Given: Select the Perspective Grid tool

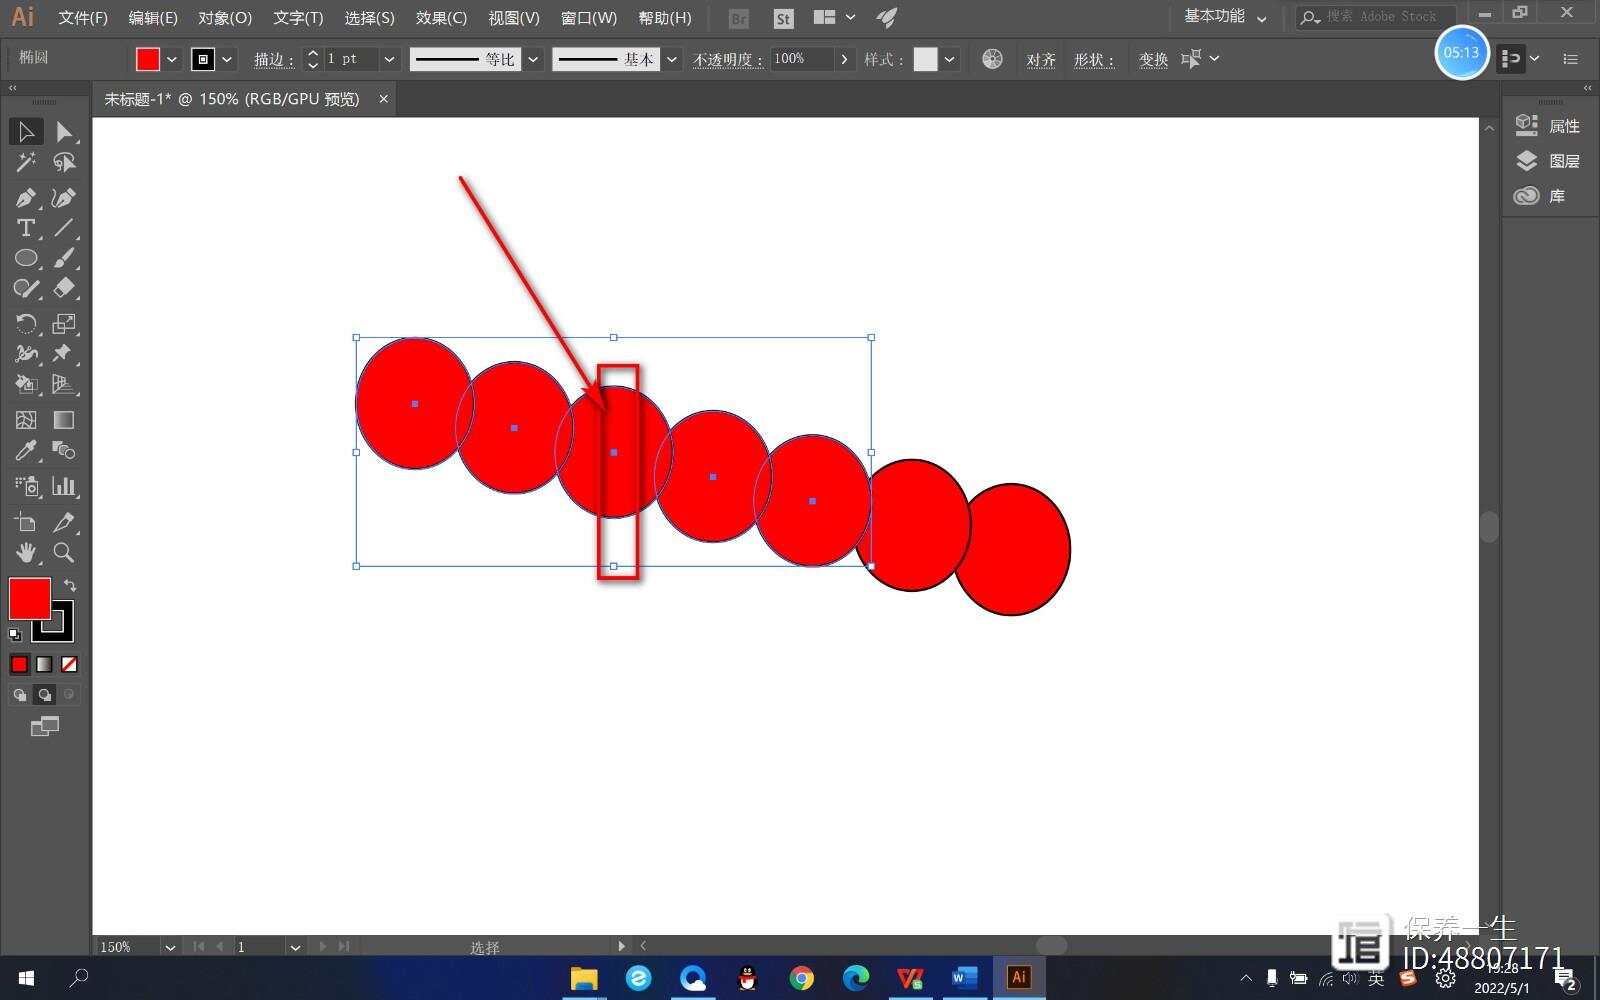Looking at the screenshot, I should point(64,384).
